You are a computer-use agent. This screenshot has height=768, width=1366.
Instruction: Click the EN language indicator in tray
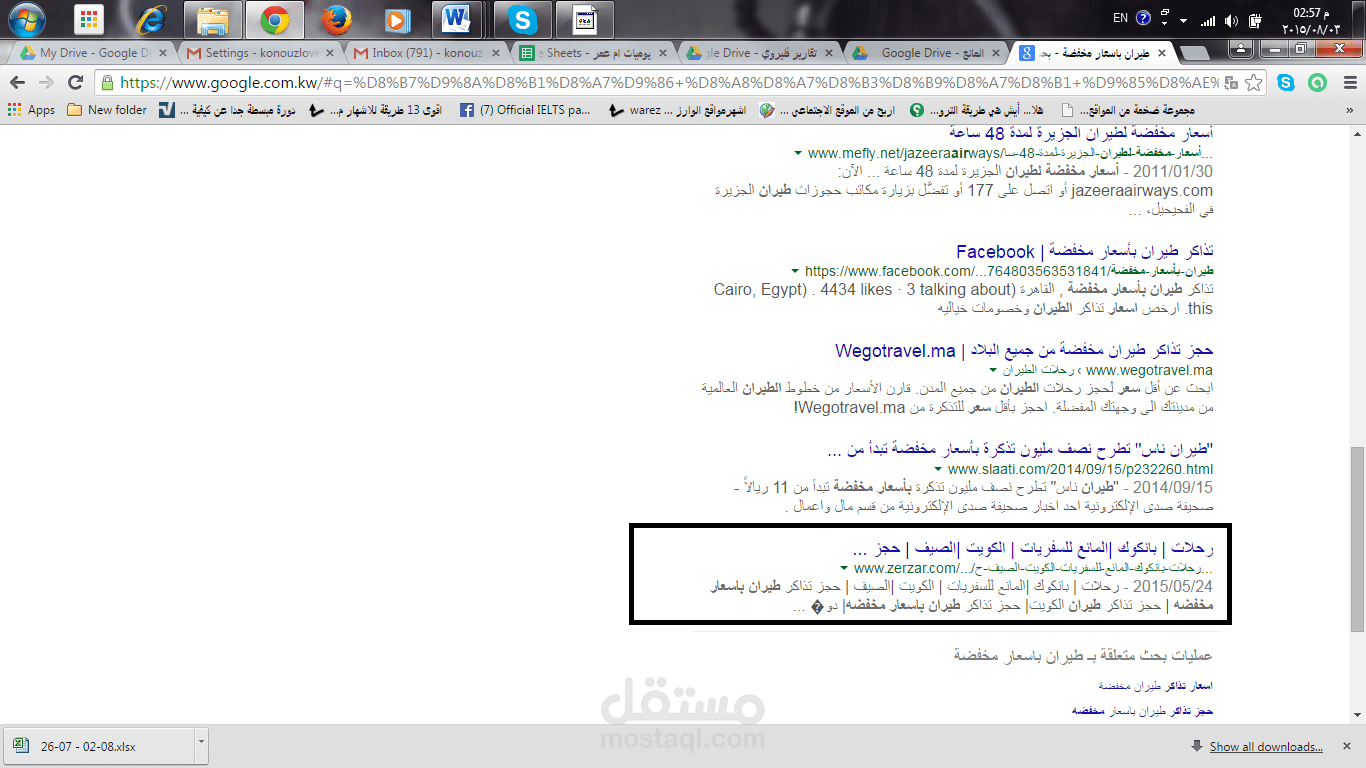(1120, 18)
